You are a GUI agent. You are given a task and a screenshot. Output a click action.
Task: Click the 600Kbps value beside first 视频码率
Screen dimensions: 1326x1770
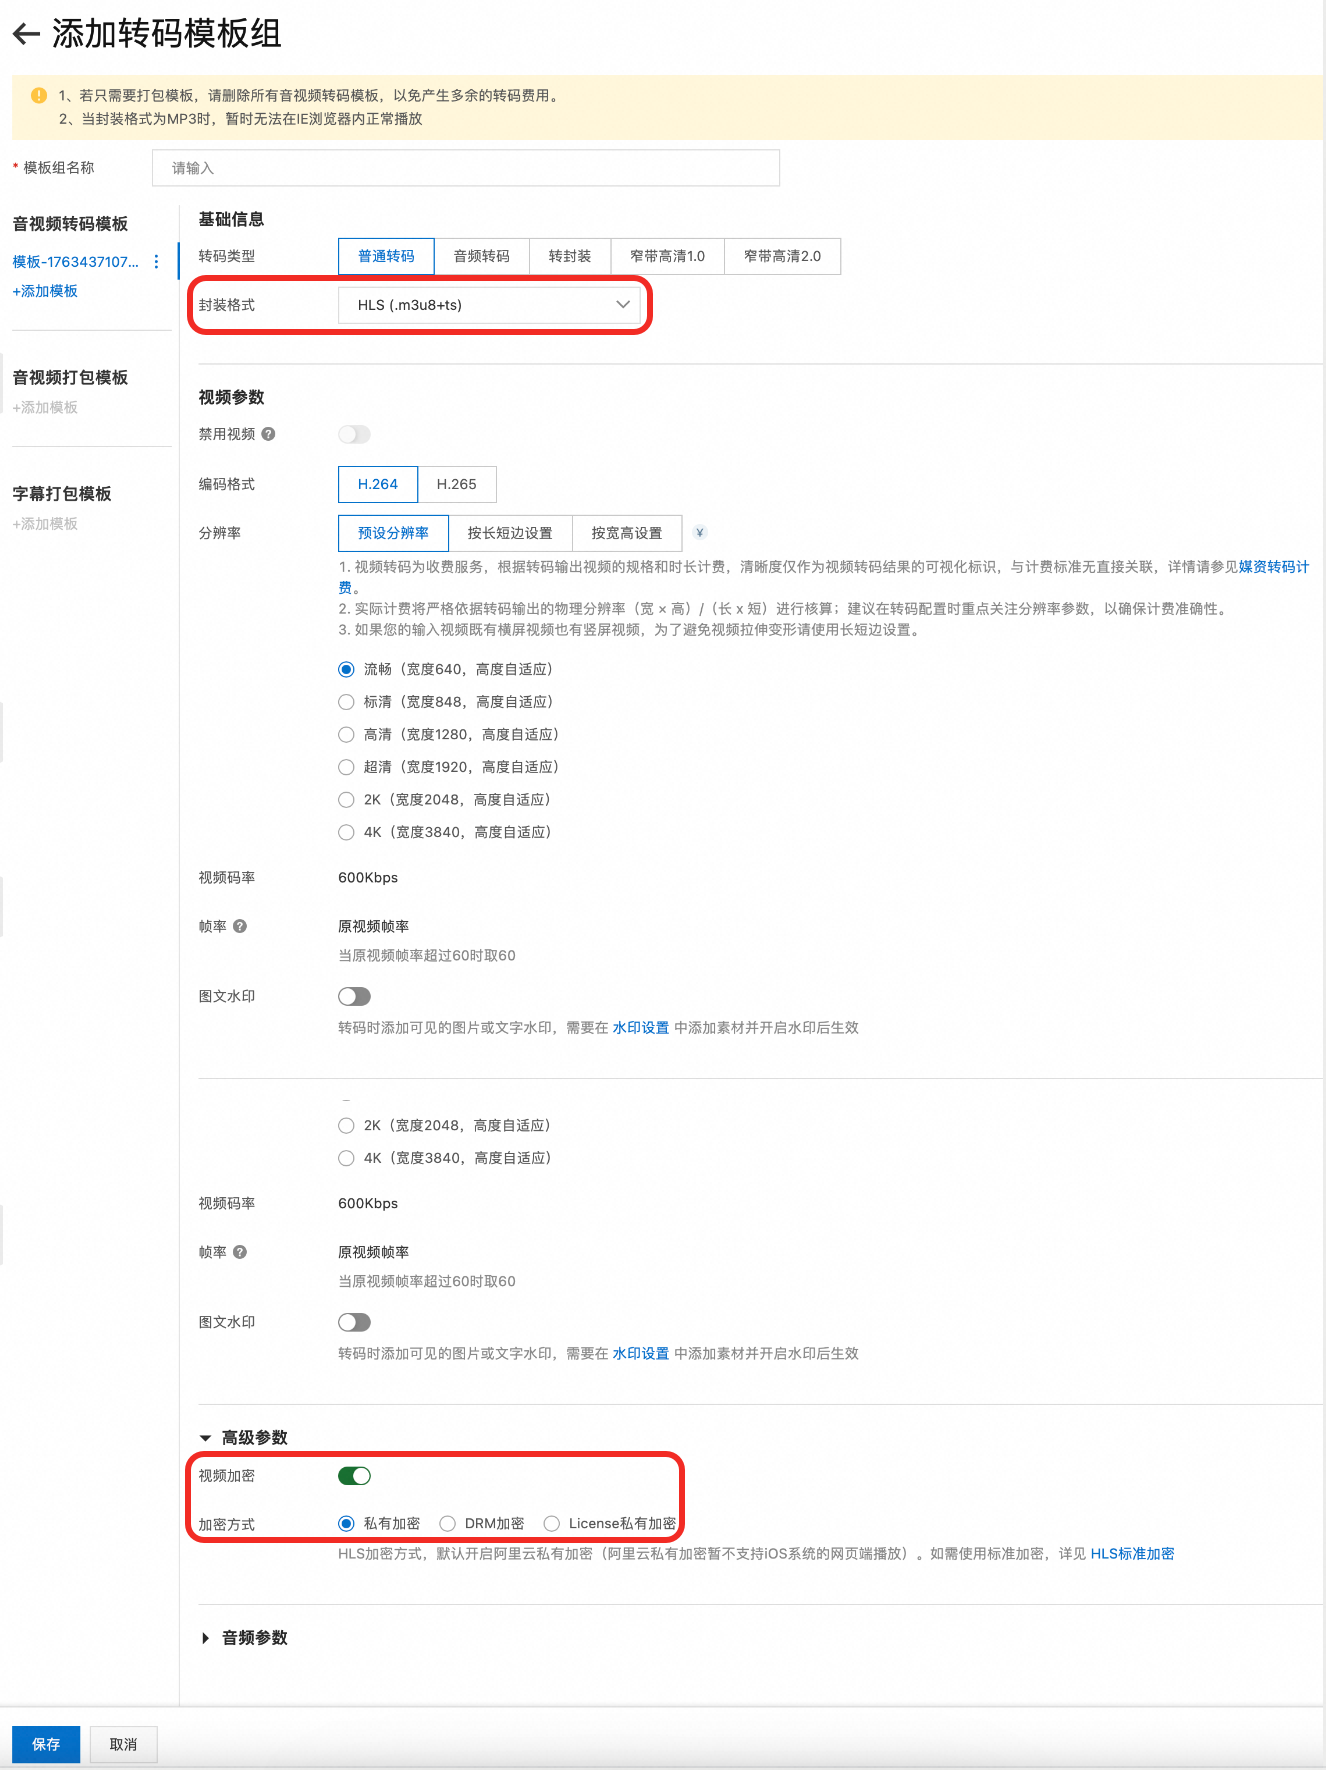368,878
